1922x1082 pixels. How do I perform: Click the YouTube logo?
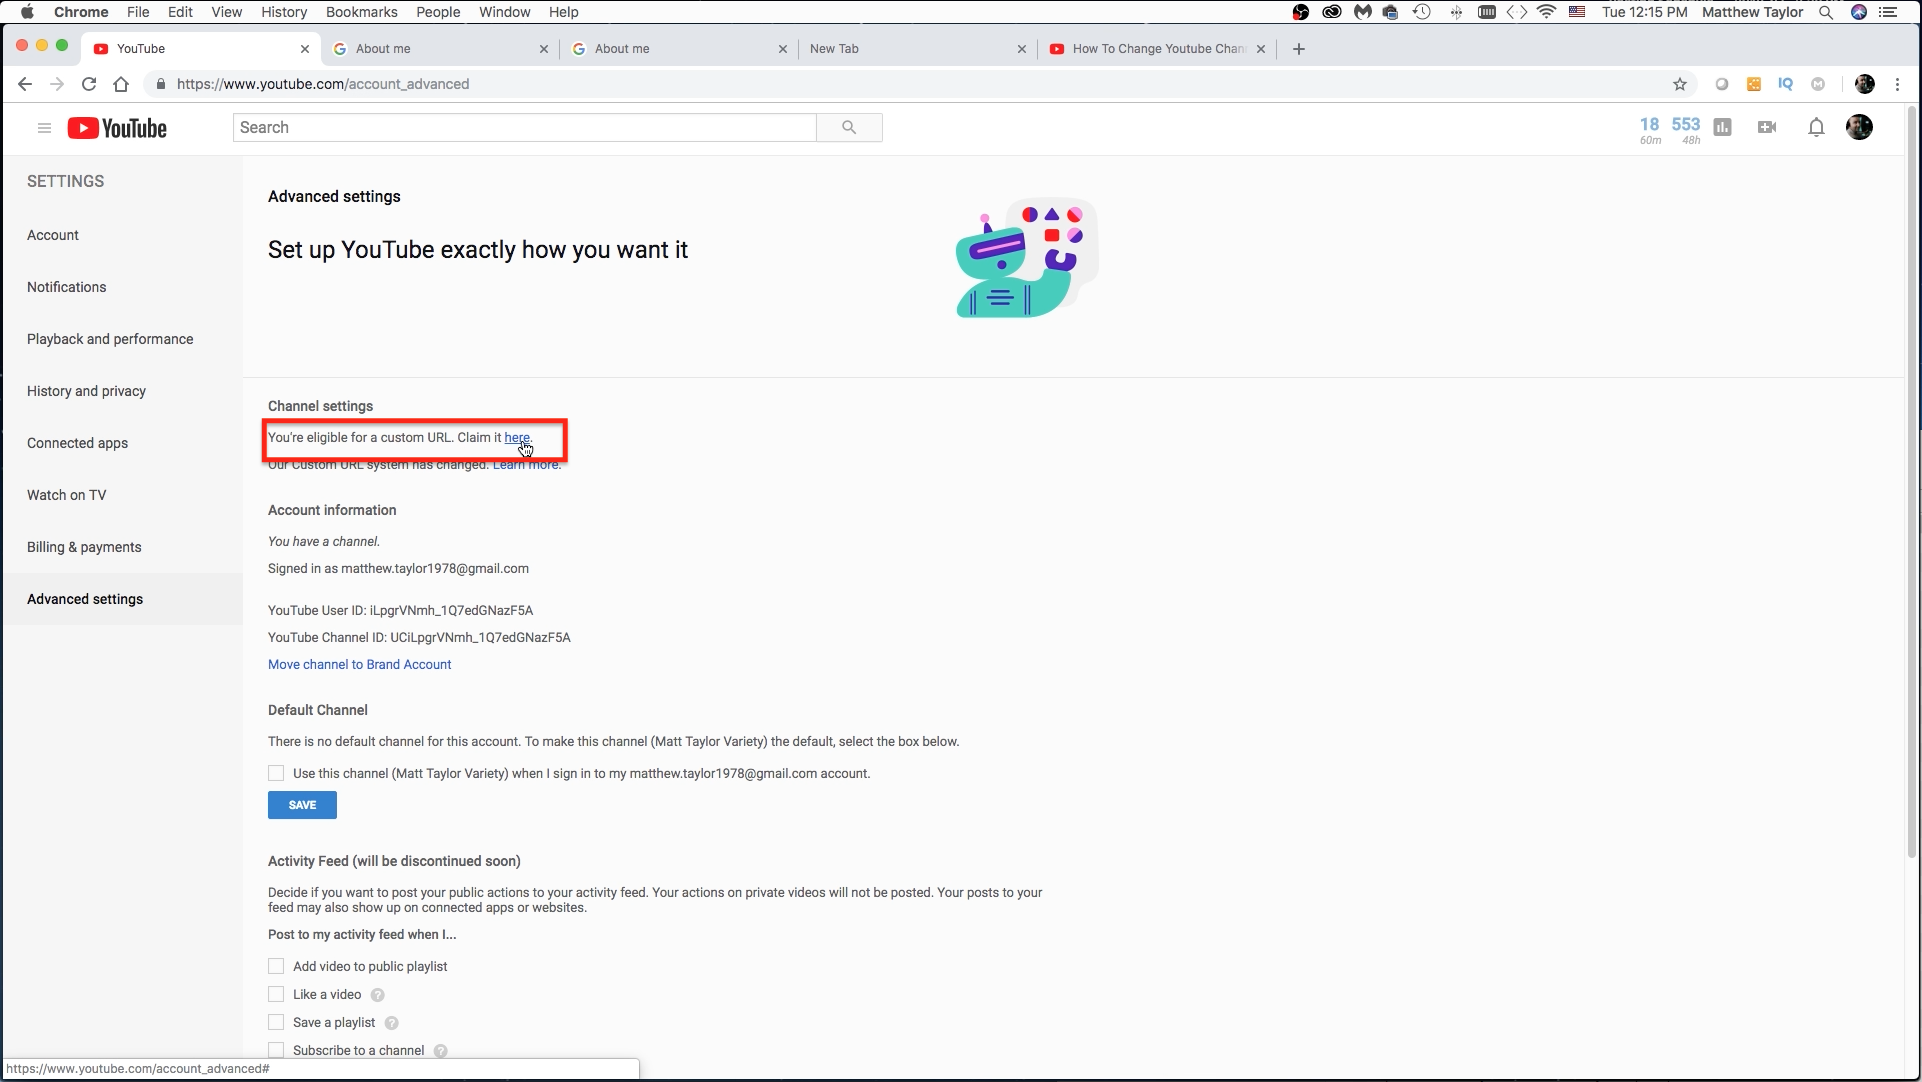tap(117, 128)
